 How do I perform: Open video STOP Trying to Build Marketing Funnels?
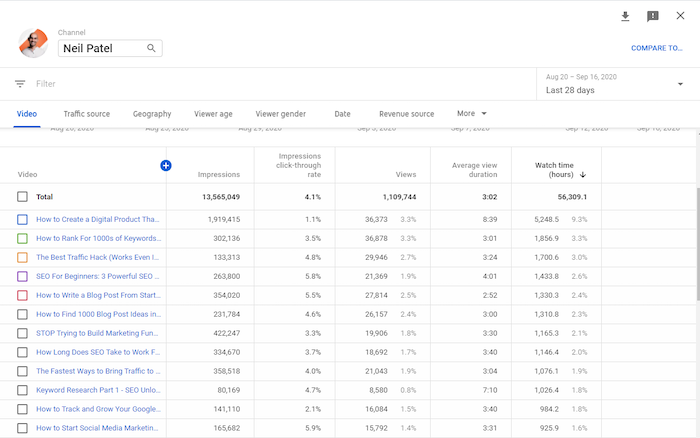pos(97,334)
